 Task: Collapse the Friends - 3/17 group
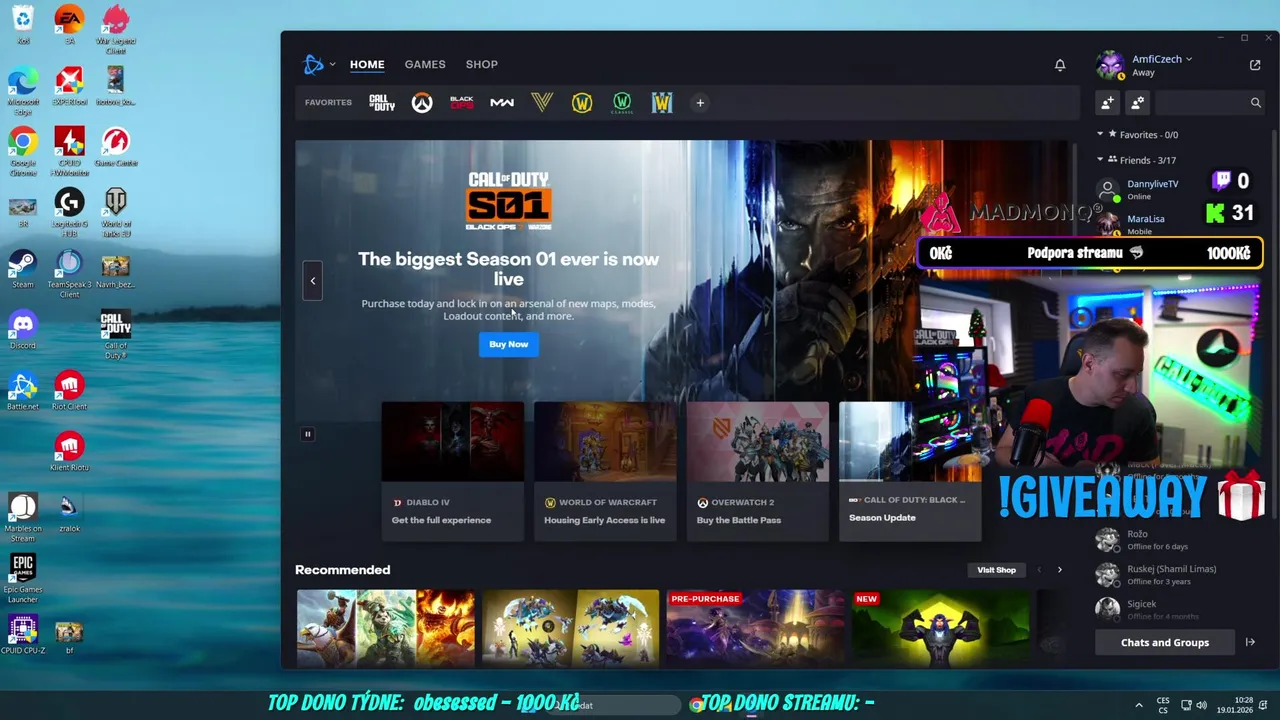pos(1100,159)
